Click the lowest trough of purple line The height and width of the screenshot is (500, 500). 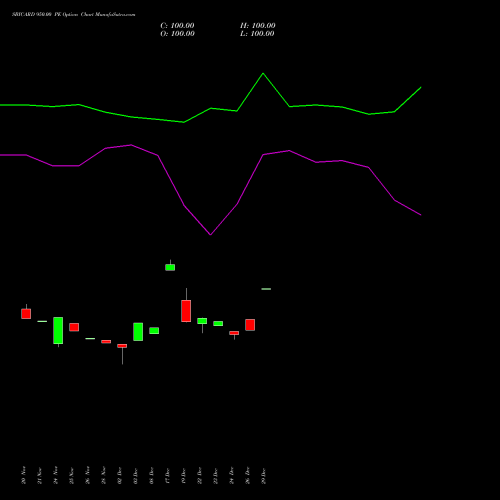pyautogui.click(x=210, y=235)
